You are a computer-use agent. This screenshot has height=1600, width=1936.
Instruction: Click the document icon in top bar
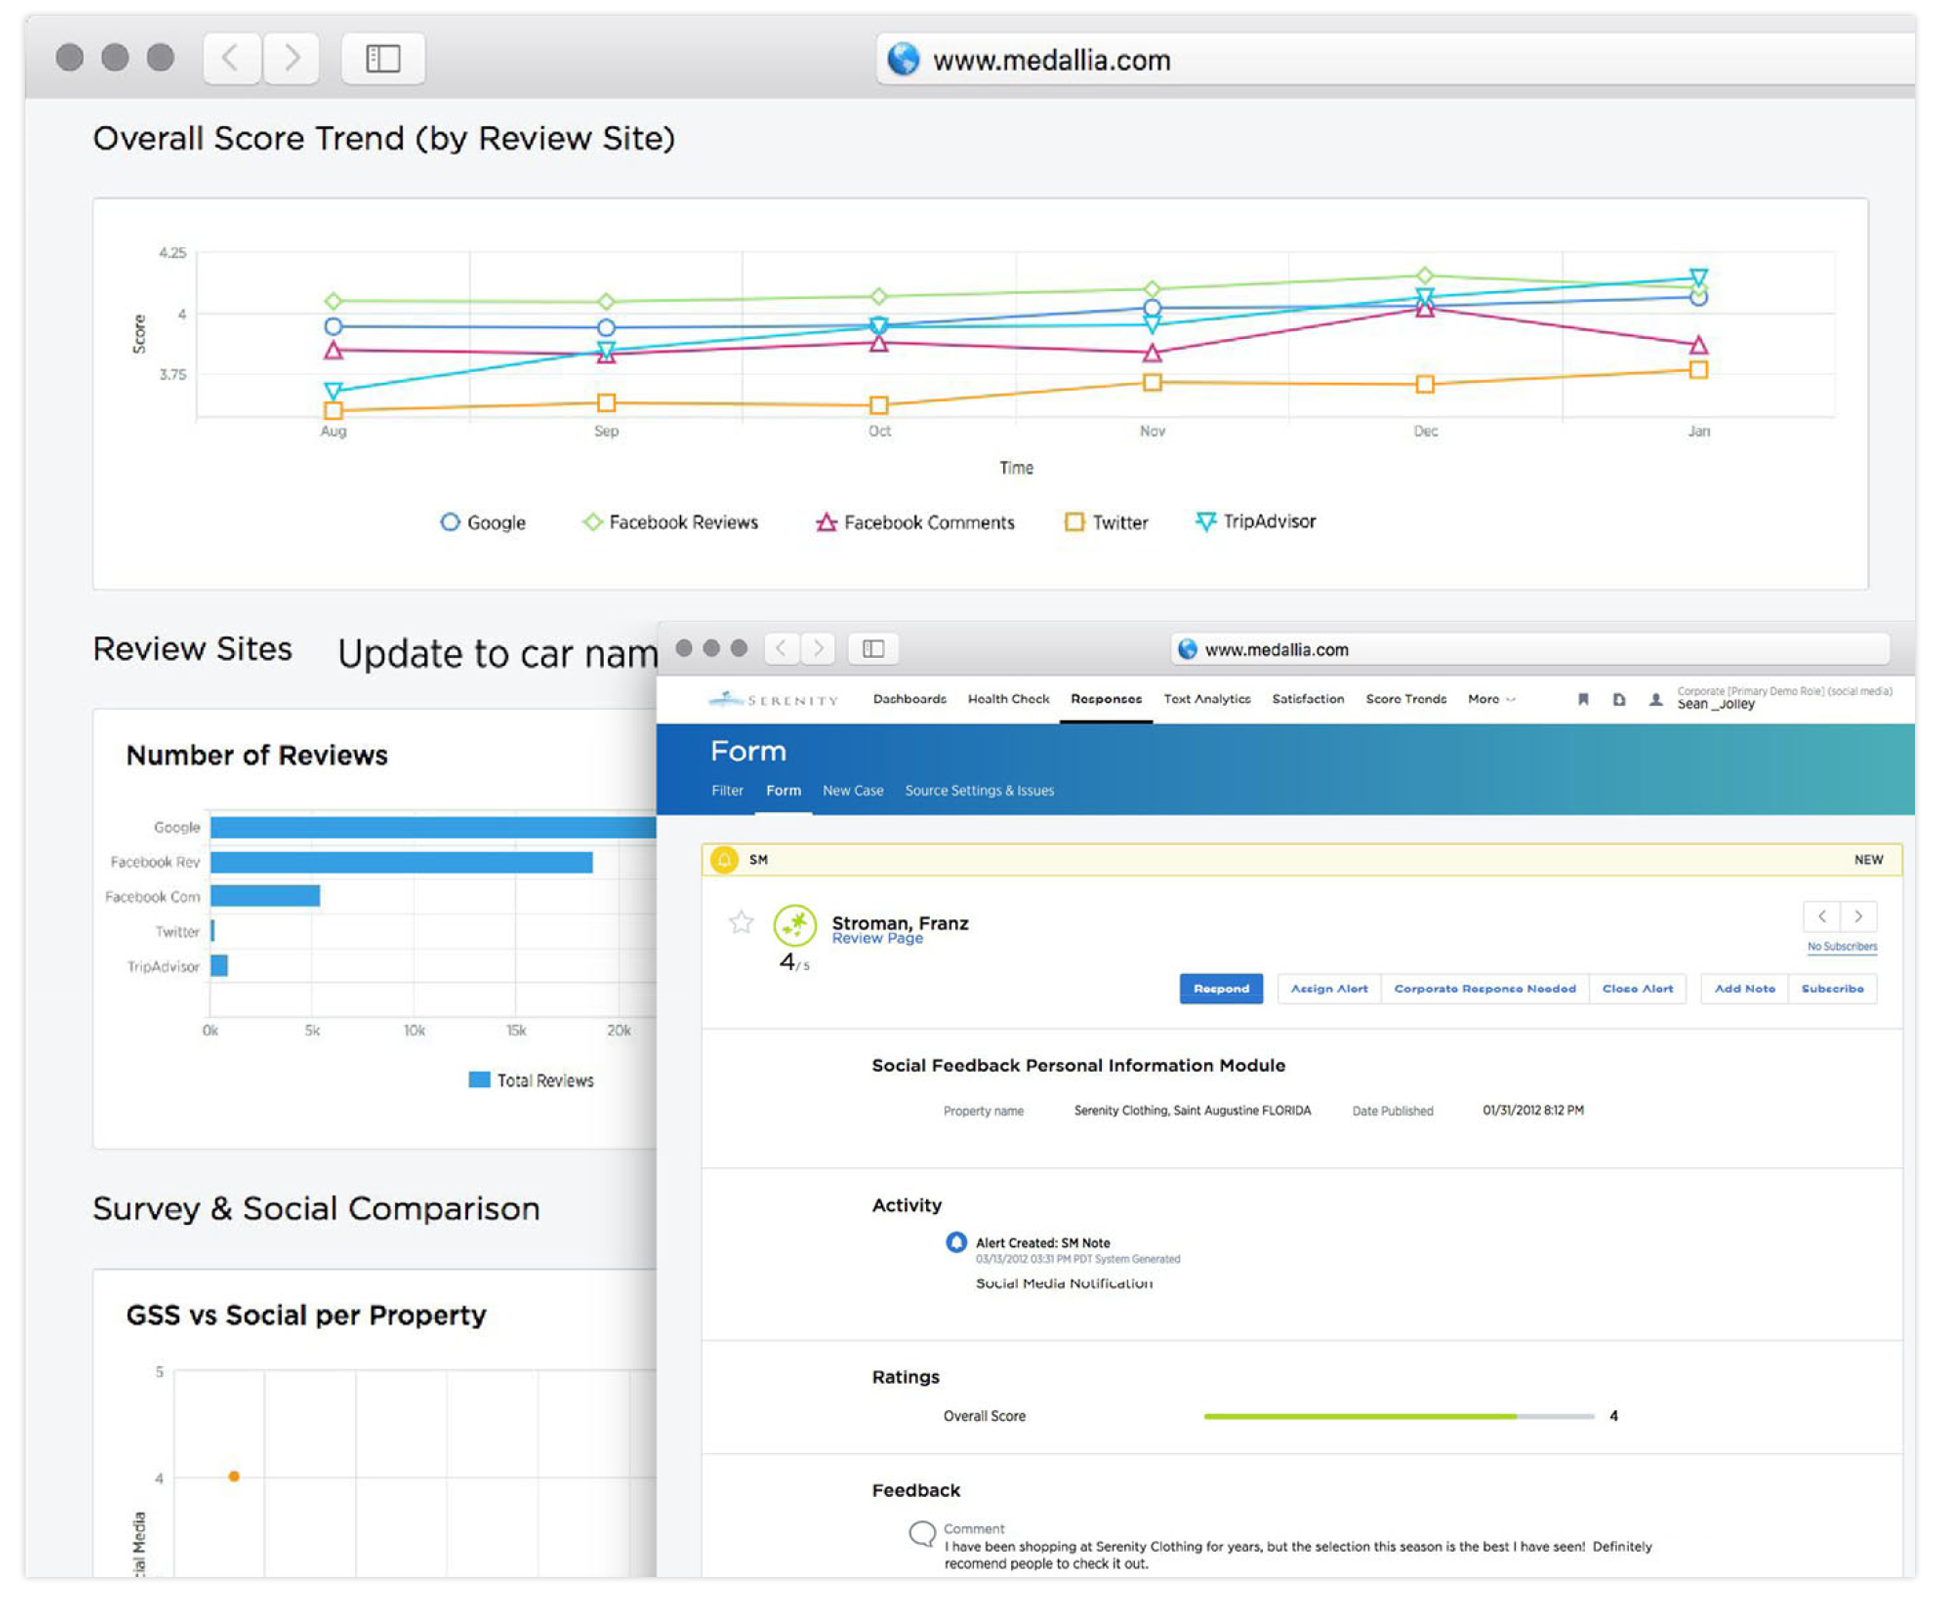1619,699
